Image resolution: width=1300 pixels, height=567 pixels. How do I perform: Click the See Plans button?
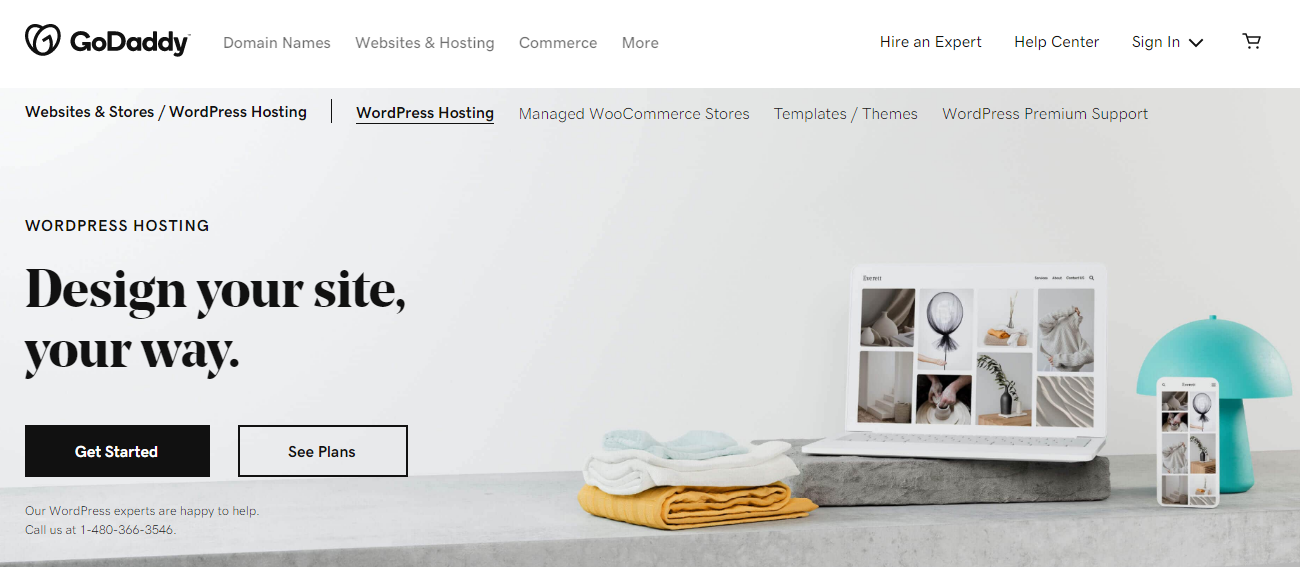point(322,451)
